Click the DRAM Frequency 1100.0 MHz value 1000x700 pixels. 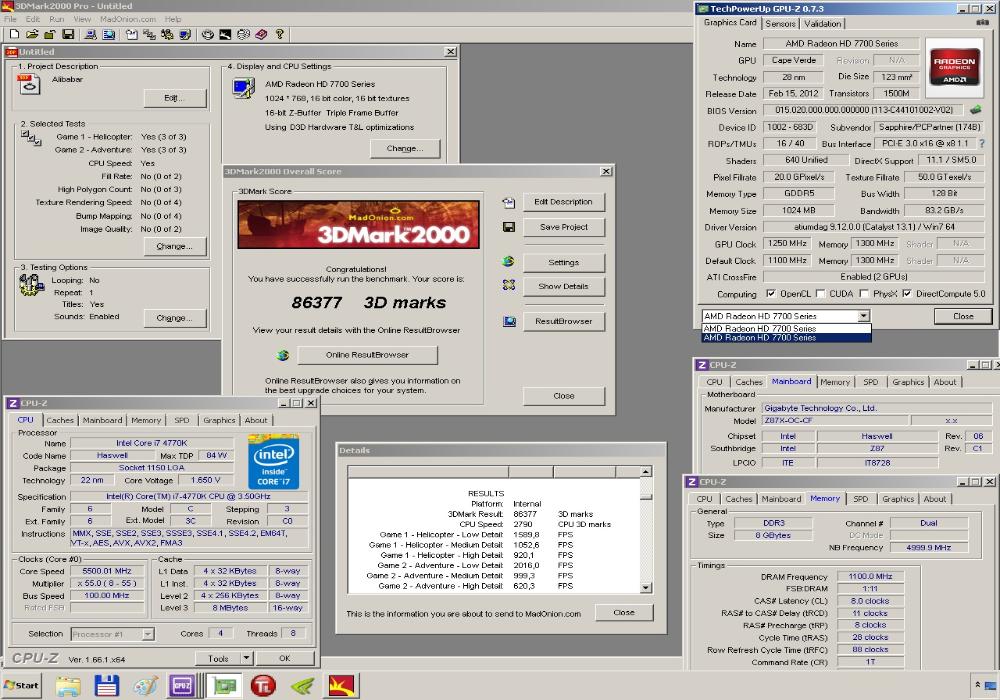(x=870, y=576)
